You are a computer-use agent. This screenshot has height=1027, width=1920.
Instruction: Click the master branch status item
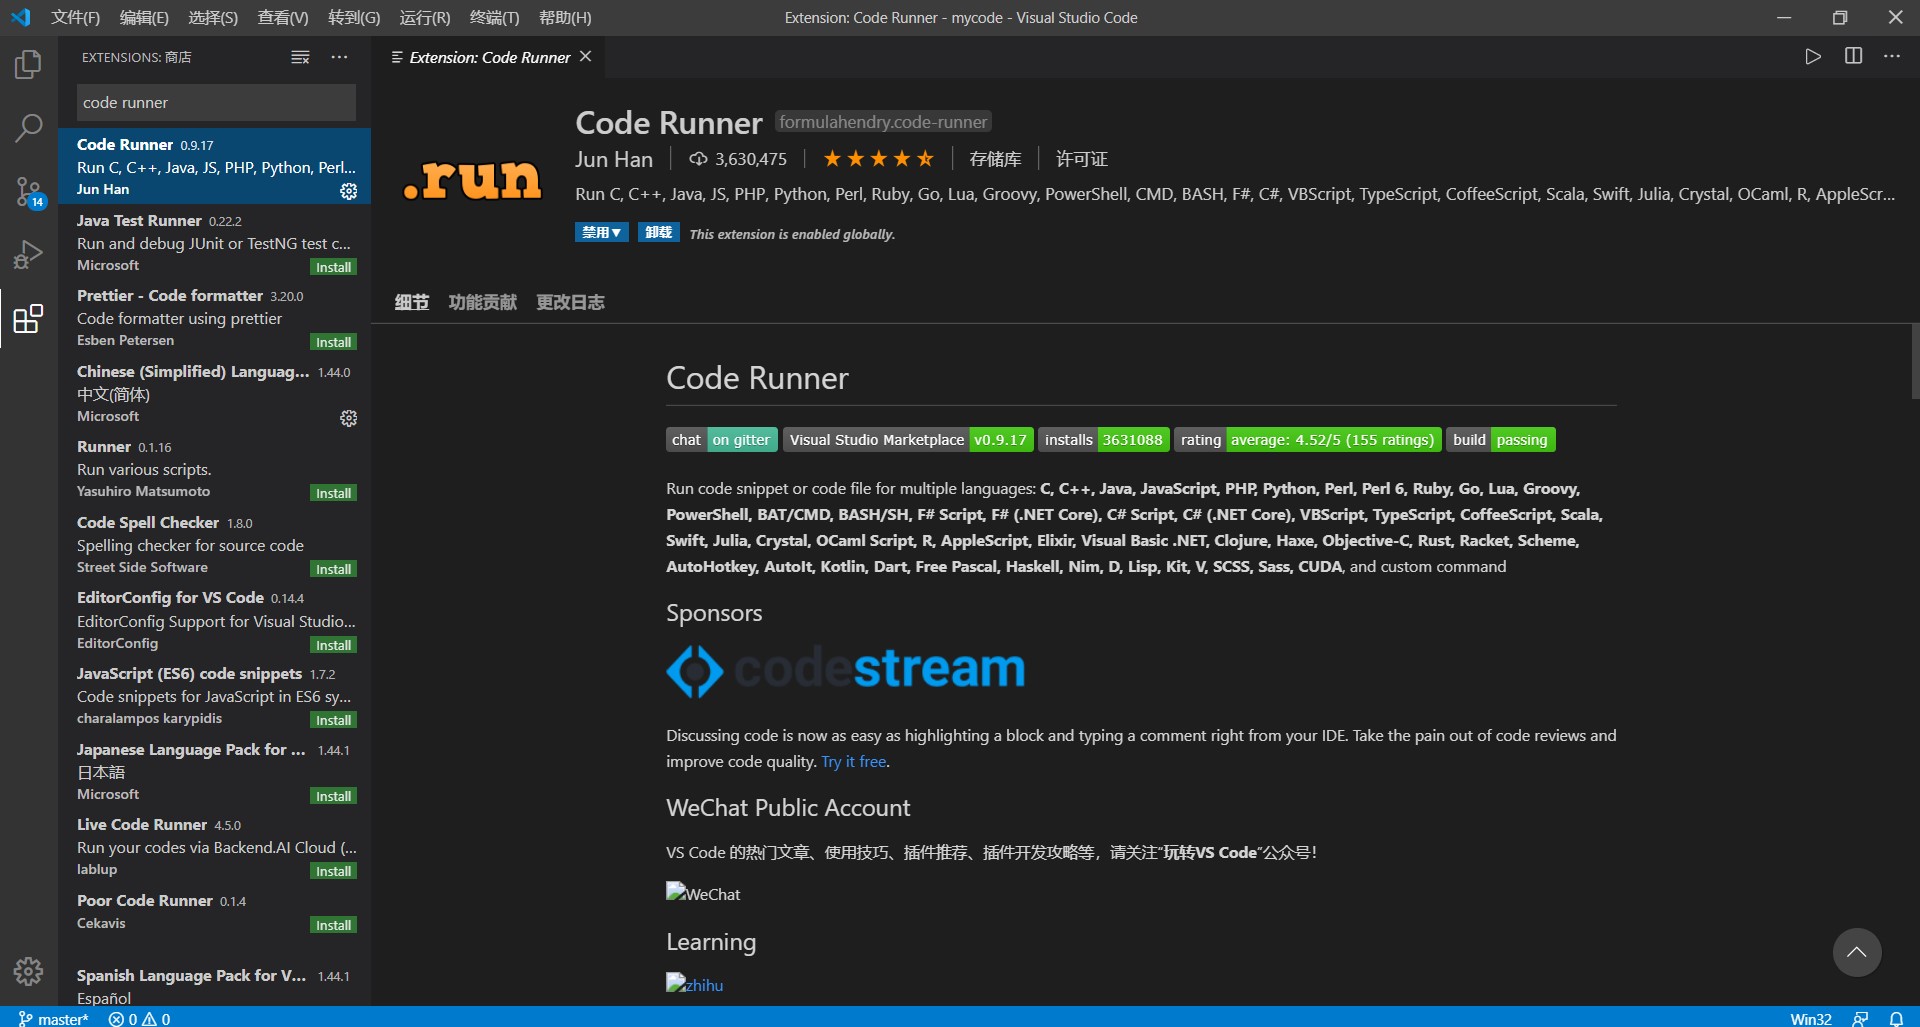54,1019
